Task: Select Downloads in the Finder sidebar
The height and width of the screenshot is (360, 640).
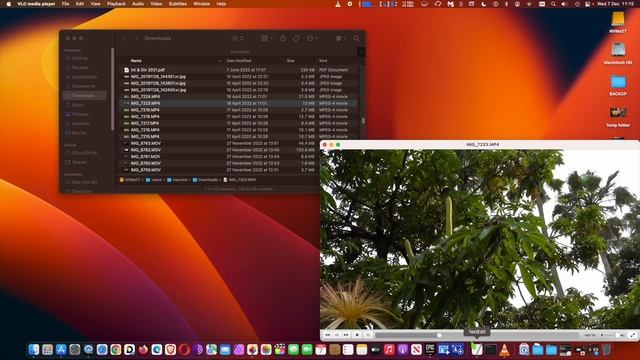Action: pos(83,96)
